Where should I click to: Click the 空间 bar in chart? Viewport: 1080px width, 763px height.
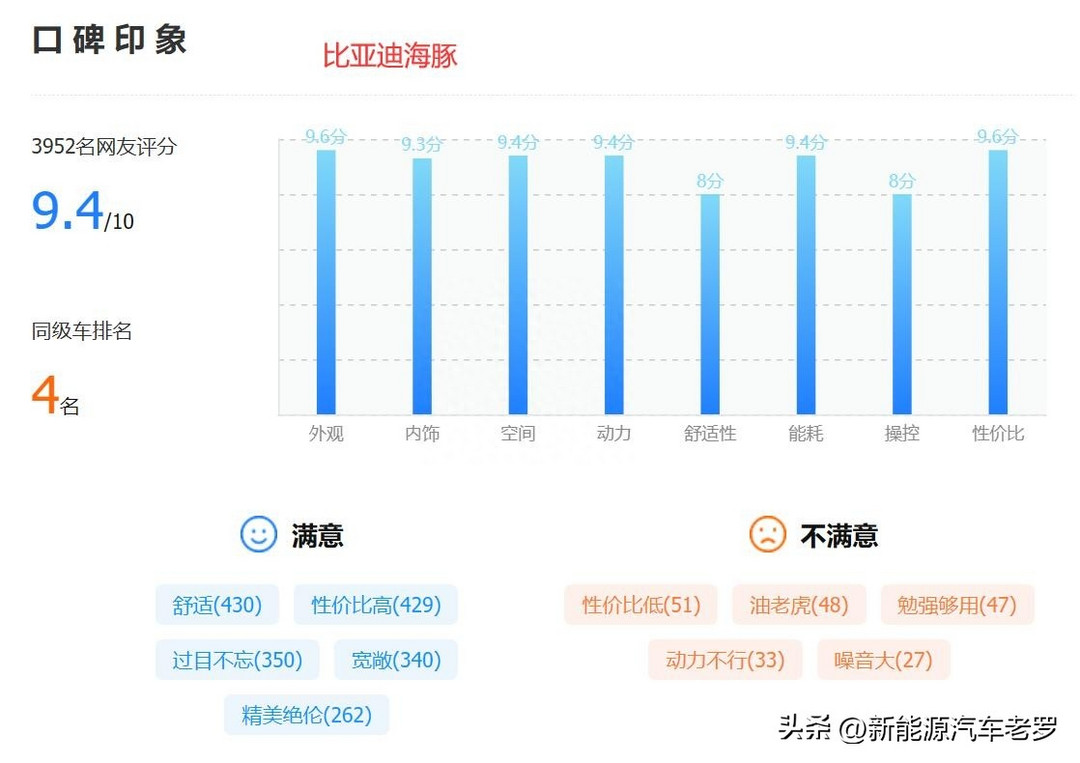tap(518, 285)
